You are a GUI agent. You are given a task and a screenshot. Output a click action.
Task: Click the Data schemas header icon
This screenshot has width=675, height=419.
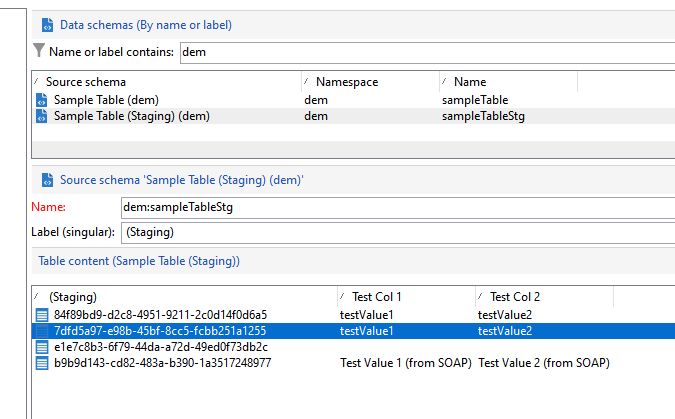45,24
